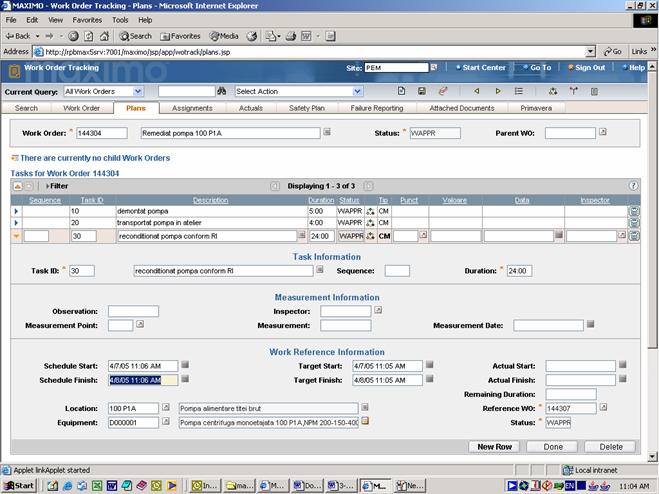This screenshot has width=659, height=494.
Task: Click Actual Start date picker icon
Action: point(623,365)
